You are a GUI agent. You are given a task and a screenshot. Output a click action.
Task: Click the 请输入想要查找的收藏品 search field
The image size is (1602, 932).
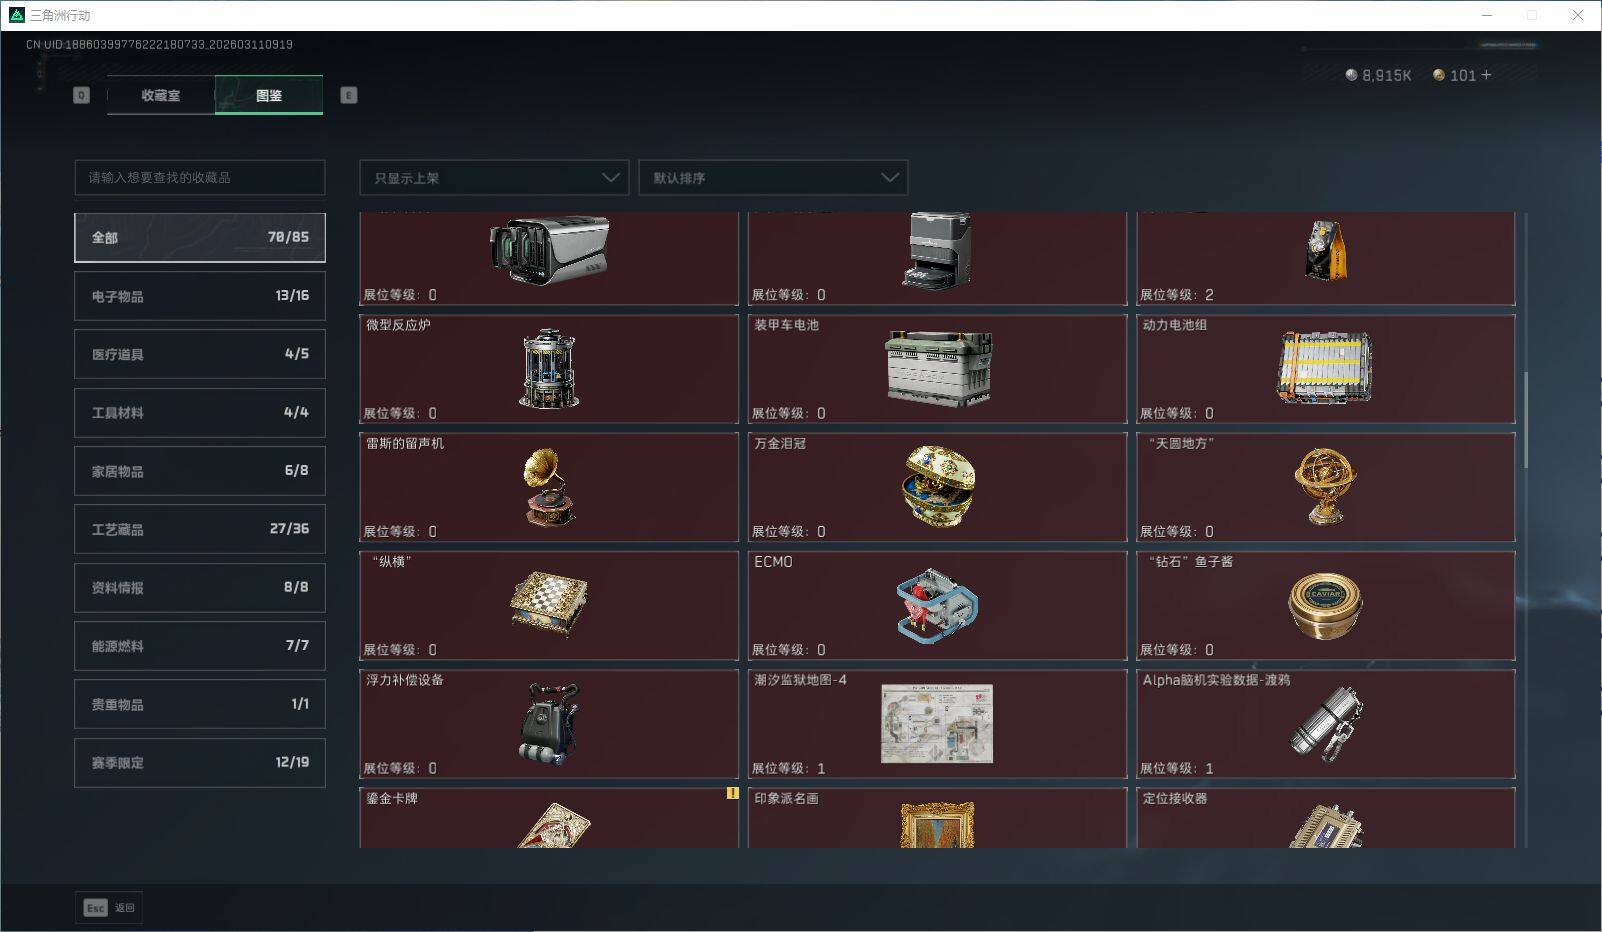tap(200, 178)
